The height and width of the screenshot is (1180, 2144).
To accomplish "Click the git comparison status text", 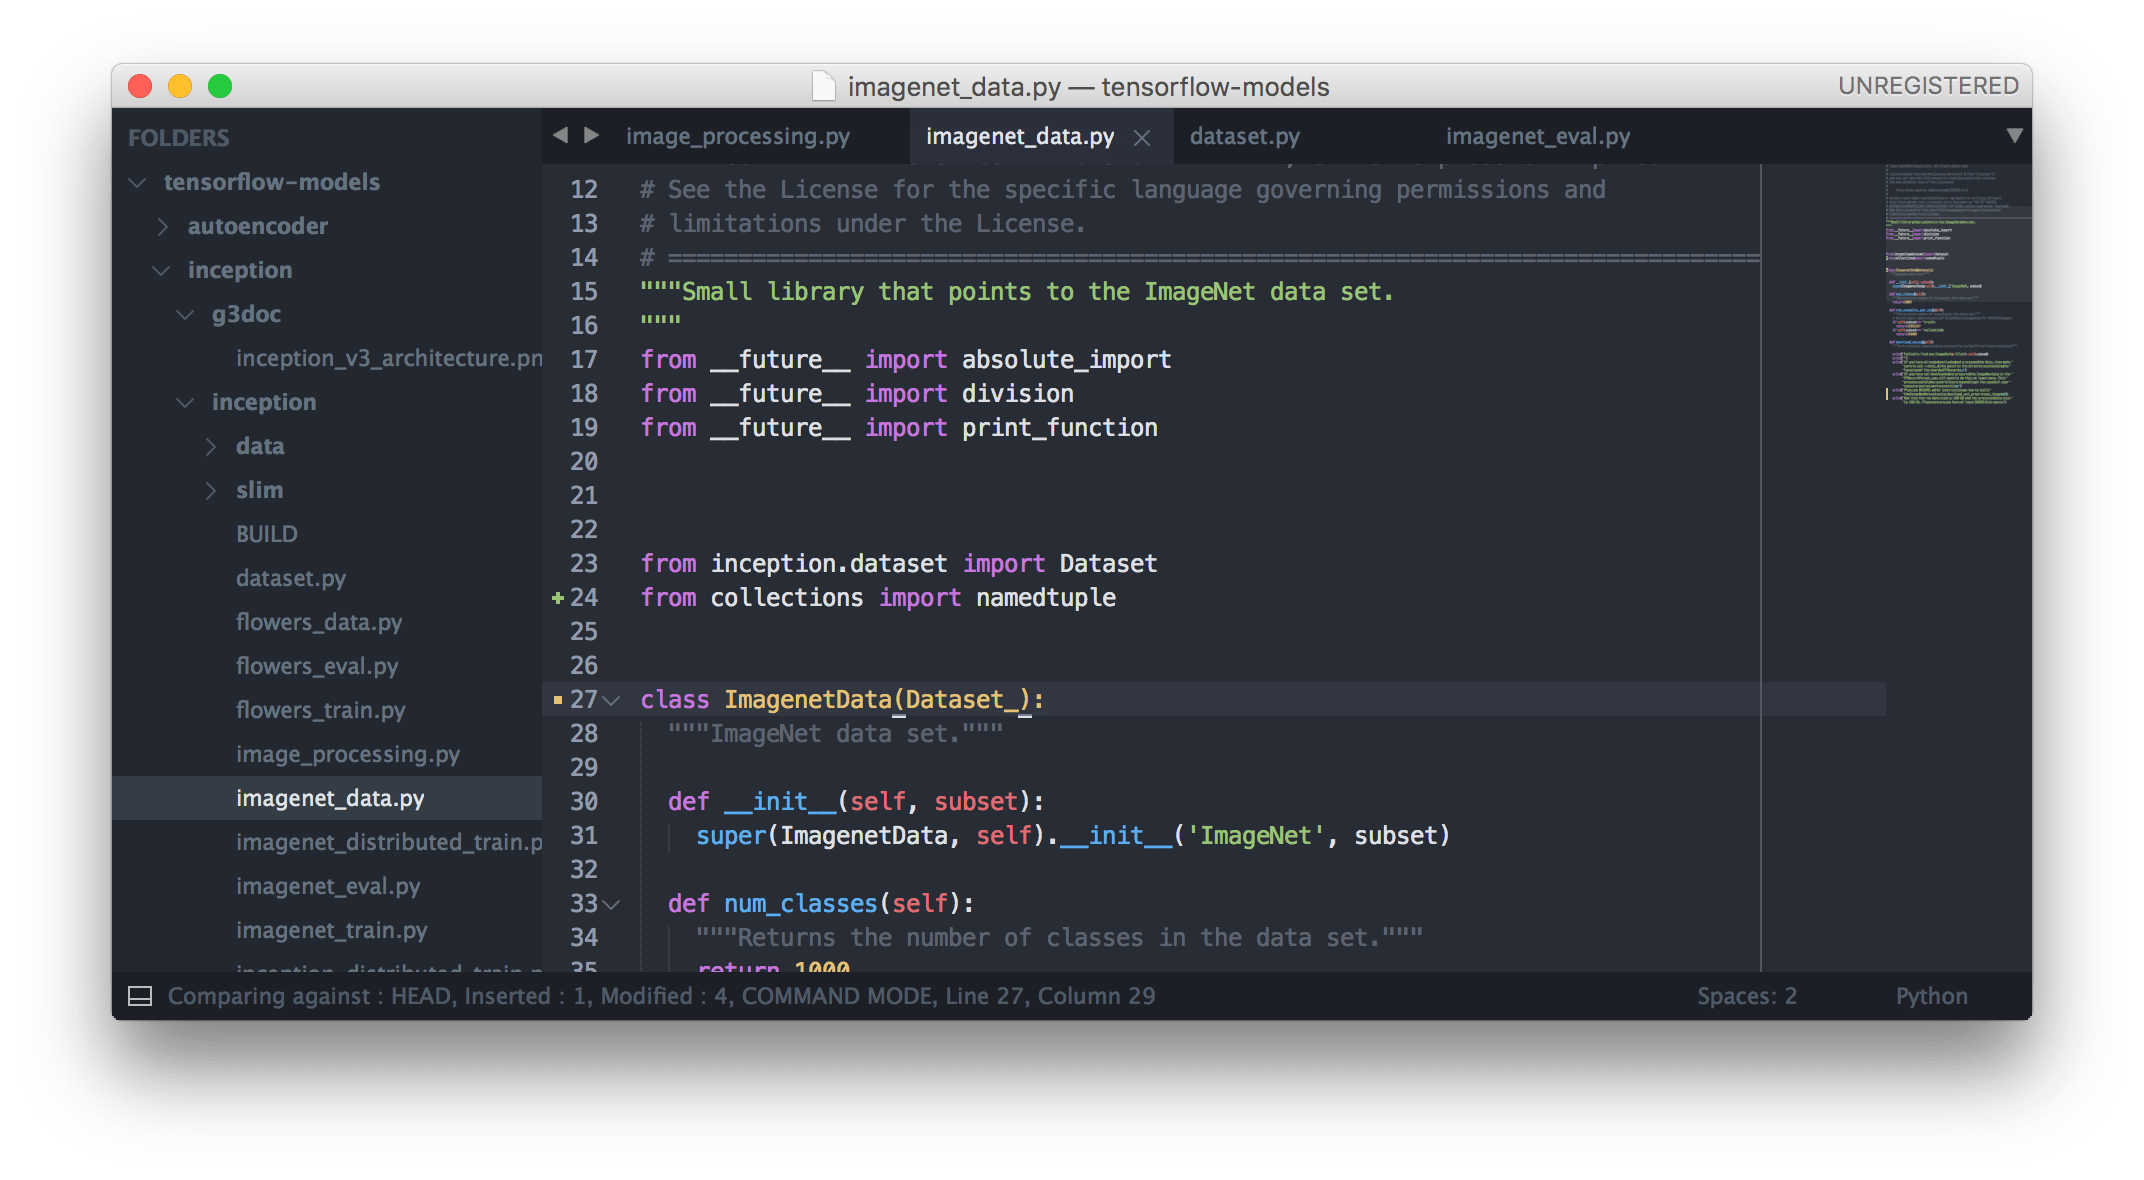I will tap(661, 996).
